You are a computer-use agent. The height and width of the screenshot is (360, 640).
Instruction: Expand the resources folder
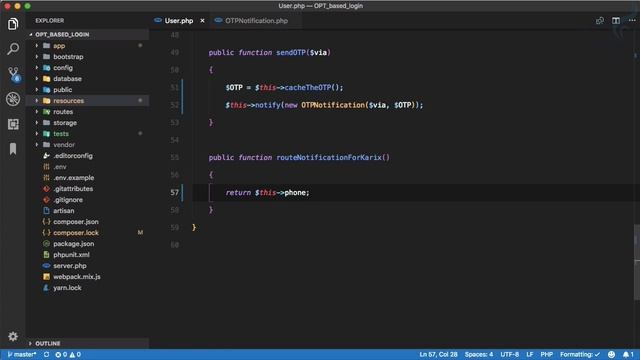point(88,101)
